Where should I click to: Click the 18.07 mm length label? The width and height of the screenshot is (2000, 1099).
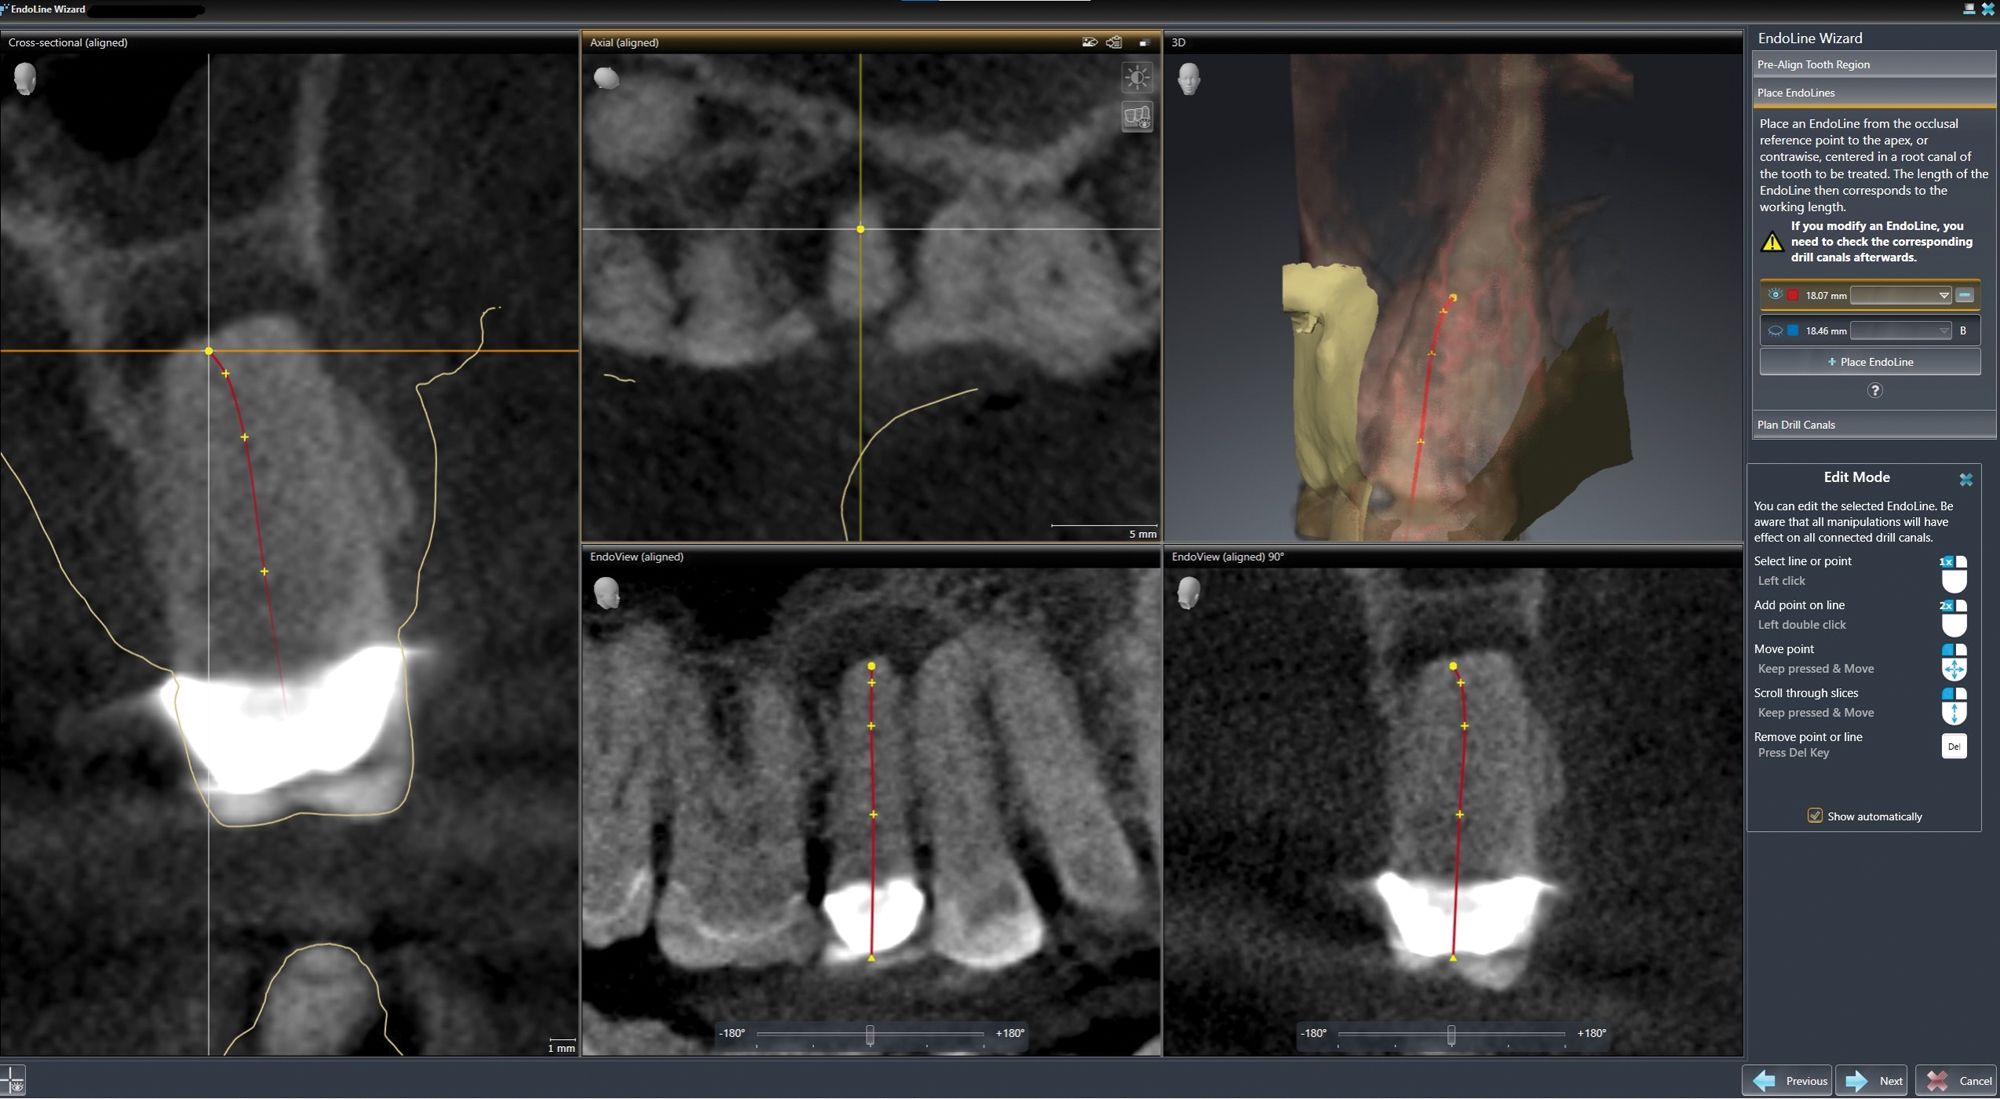tap(1826, 296)
